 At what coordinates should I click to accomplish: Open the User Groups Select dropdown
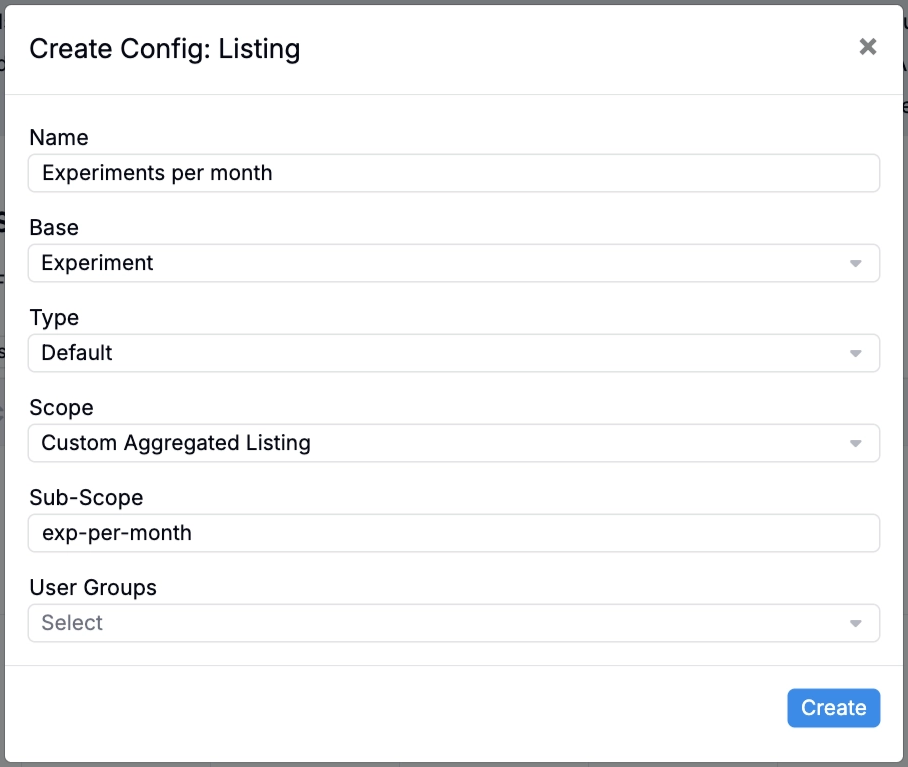(x=454, y=623)
